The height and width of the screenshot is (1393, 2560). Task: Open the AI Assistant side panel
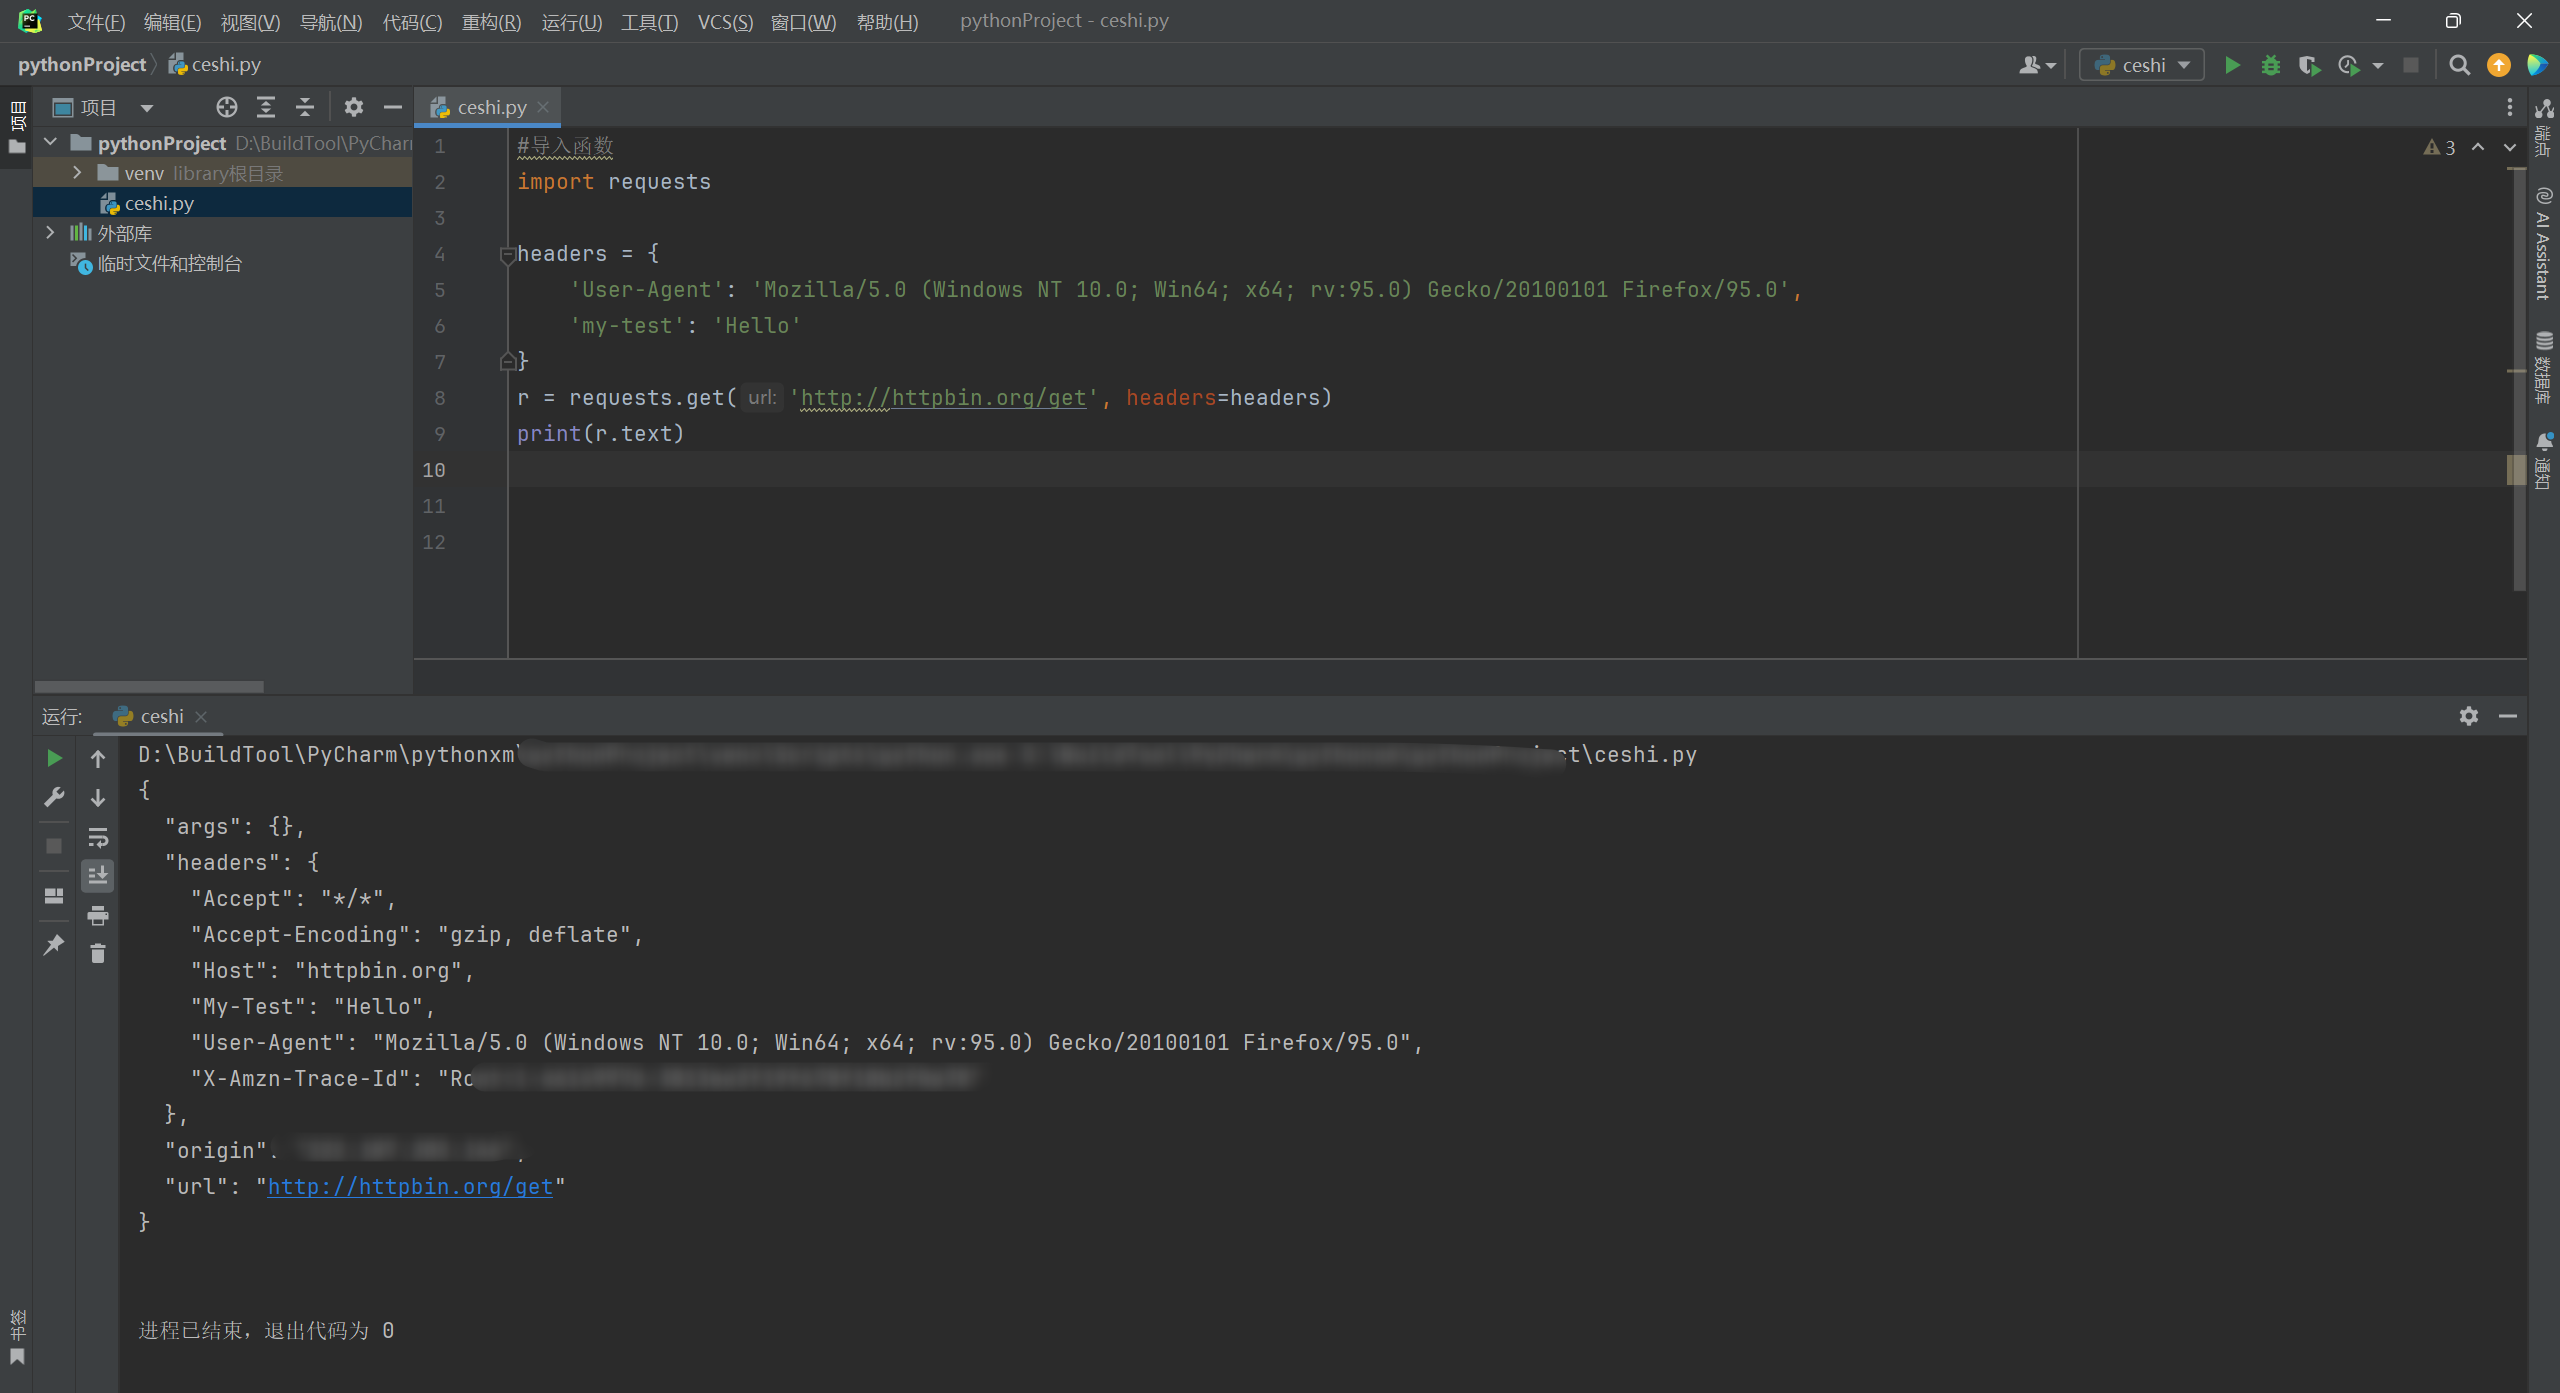2544,243
